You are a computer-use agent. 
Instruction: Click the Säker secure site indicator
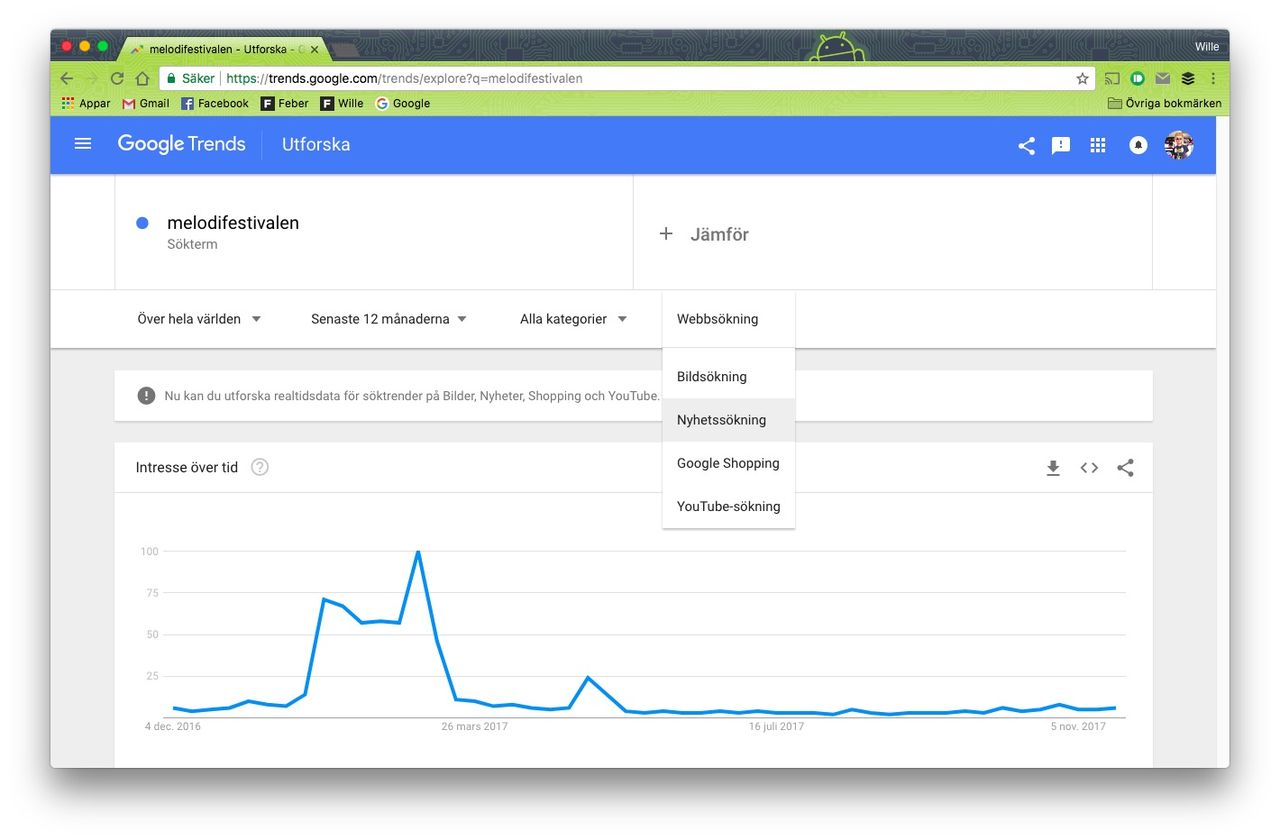tap(191, 78)
